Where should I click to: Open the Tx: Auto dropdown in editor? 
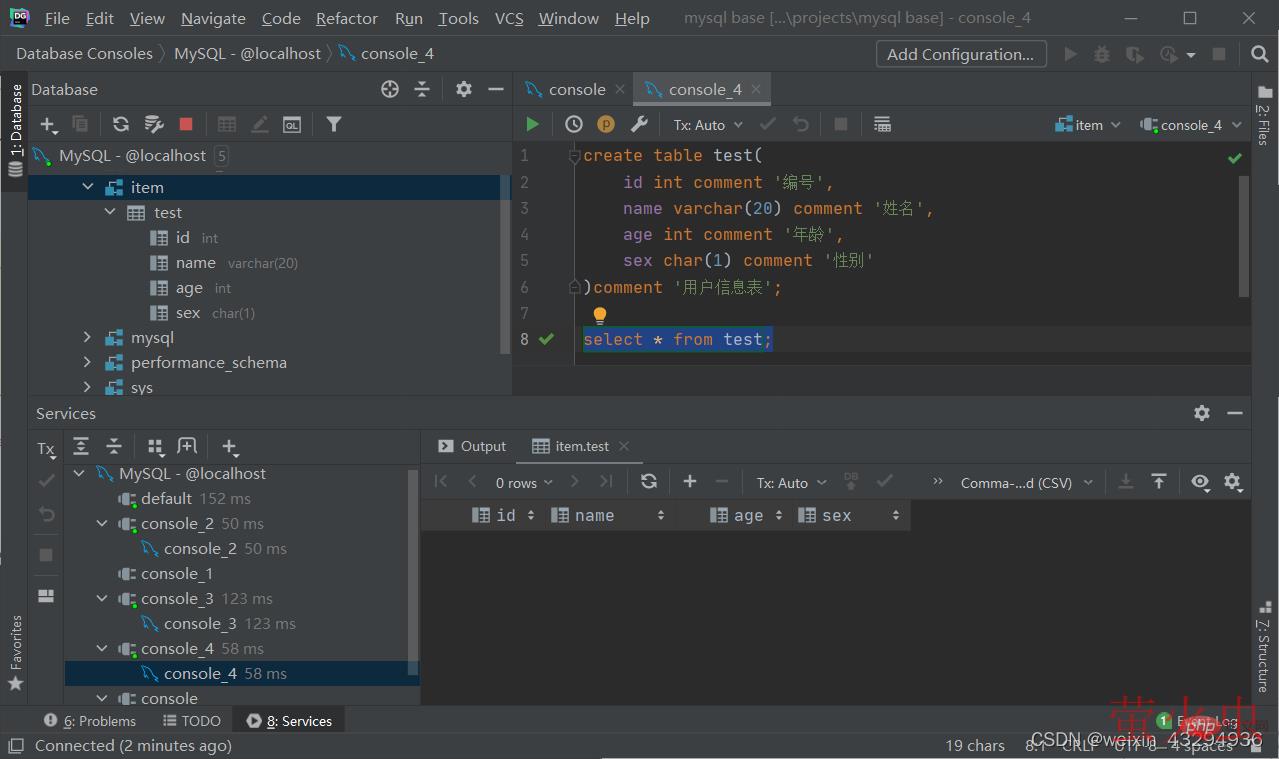tap(708, 125)
